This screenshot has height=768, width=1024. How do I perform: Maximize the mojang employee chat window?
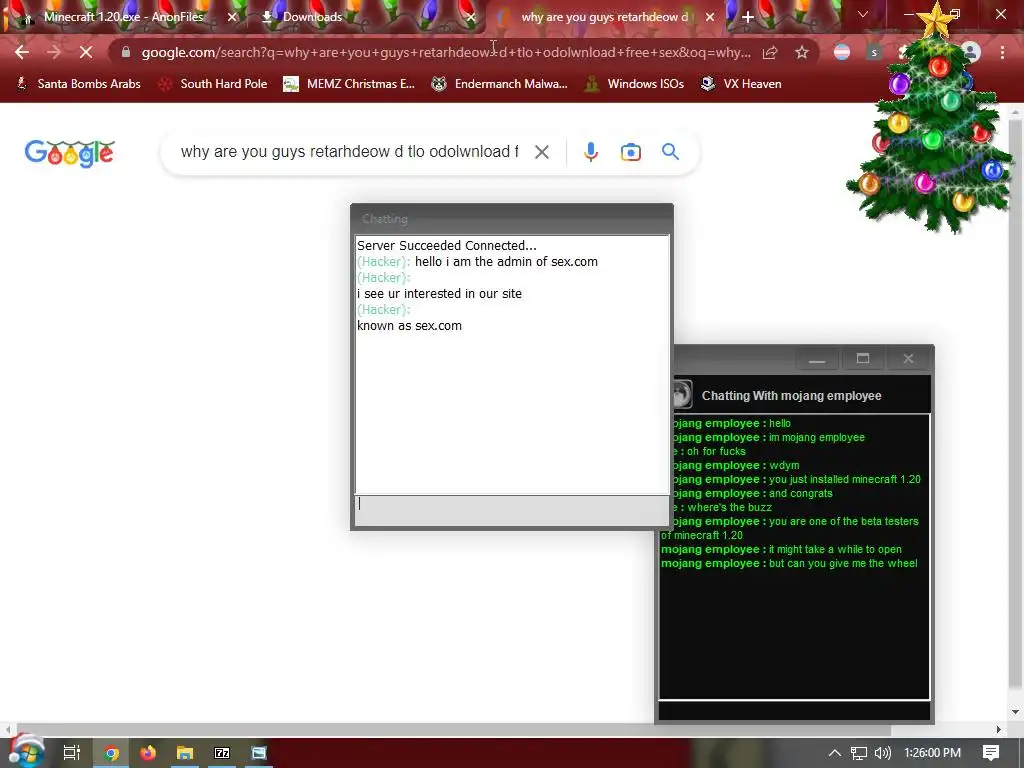tap(863, 359)
